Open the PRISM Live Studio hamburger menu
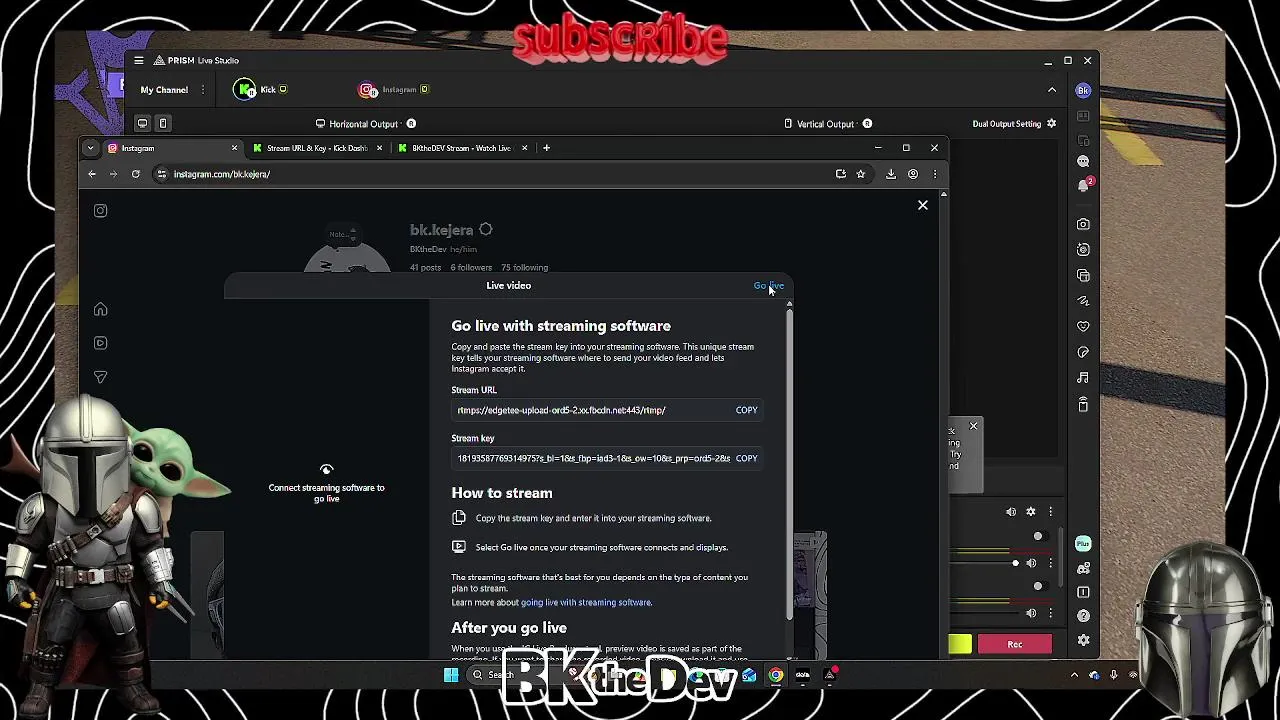This screenshot has width=1280, height=720. [139, 60]
